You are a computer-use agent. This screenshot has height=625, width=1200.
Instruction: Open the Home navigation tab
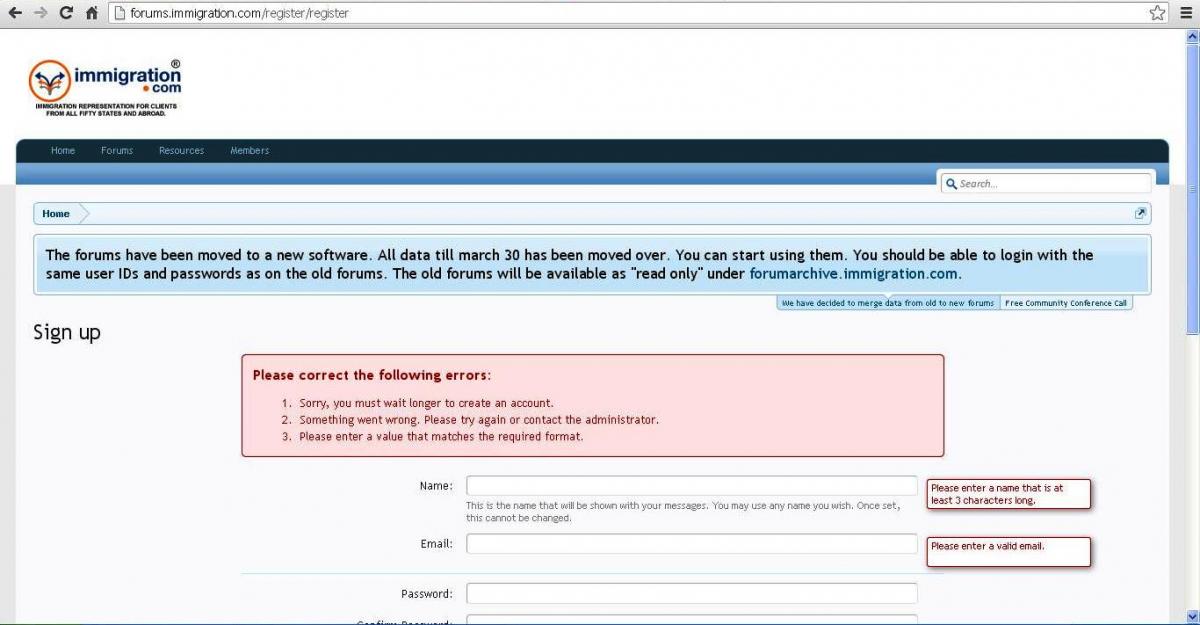pyautogui.click(x=63, y=151)
